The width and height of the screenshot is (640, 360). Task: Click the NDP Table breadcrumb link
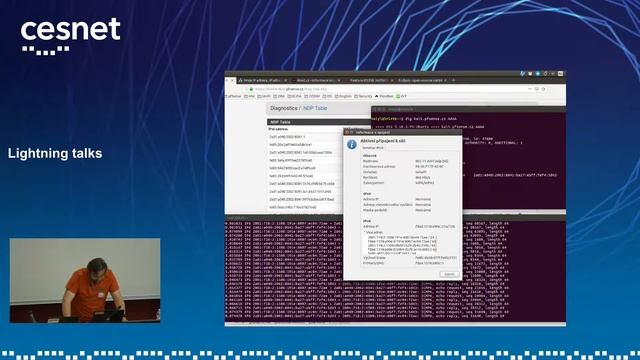click(x=315, y=108)
